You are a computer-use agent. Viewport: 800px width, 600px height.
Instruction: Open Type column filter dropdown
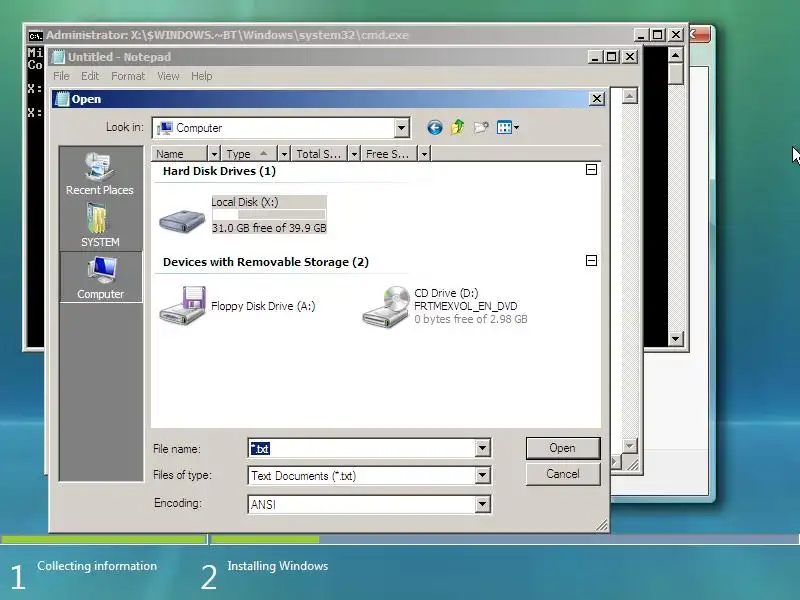284,154
